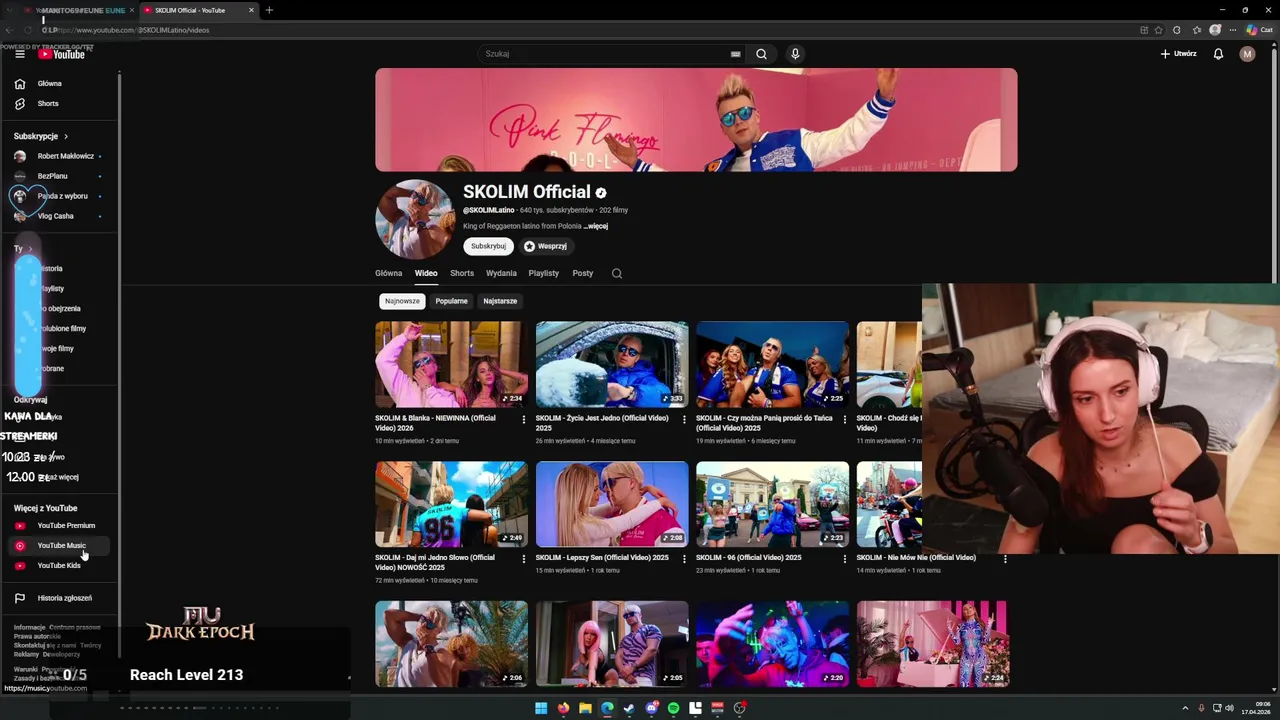The width and height of the screenshot is (1280, 720).
Task: Open the Edge Copilot Czat button
Action: [1259, 30]
